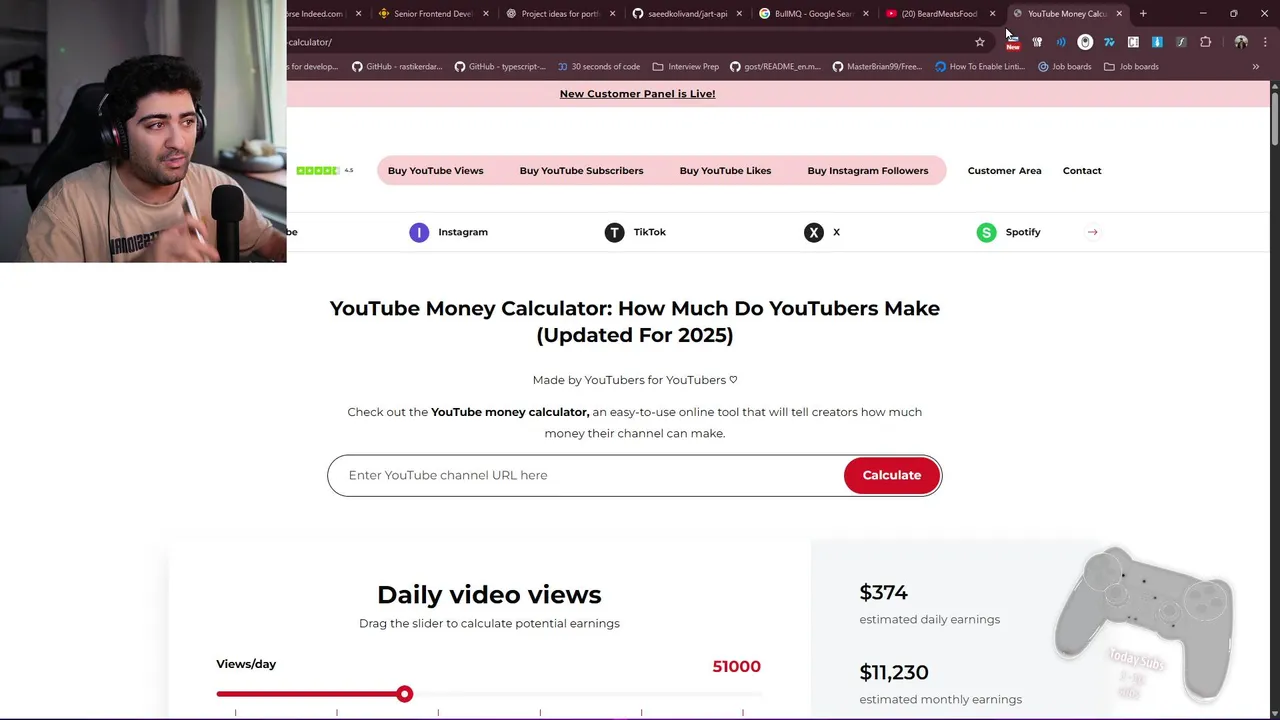Image resolution: width=1280 pixels, height=720 pixels.
Task: Open the gost/README bookmark
Action: coord(775,67)
